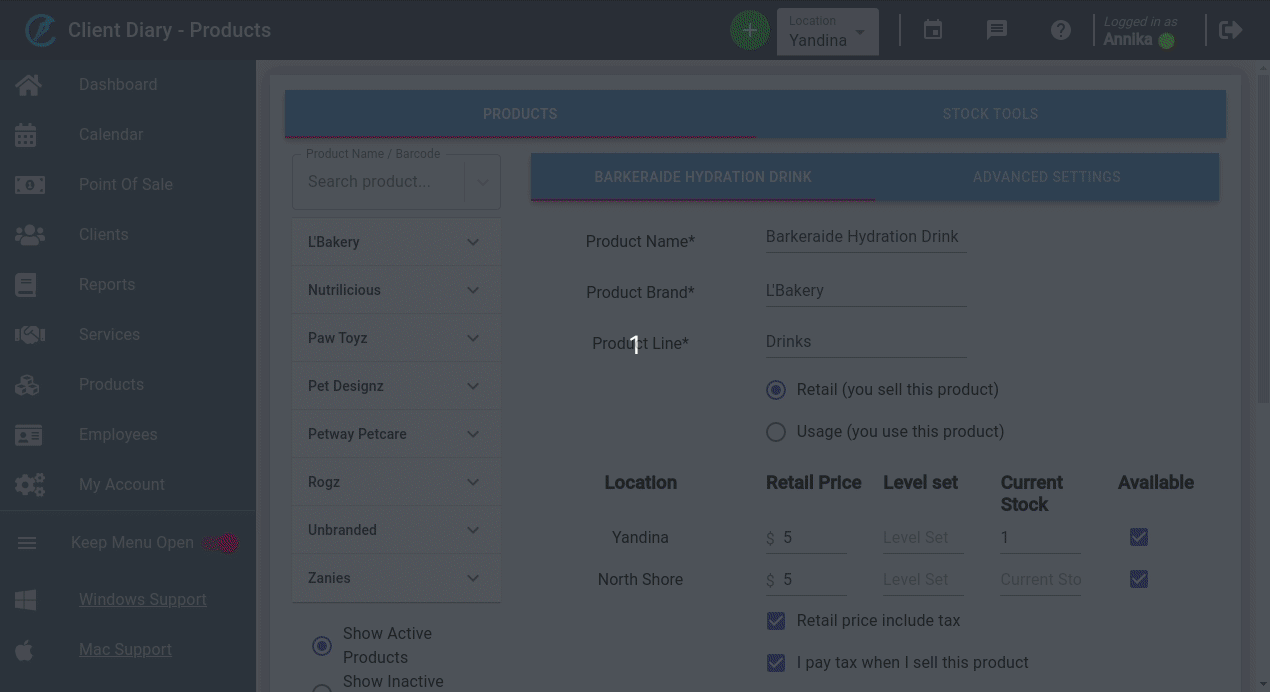Switch to the Products tab

pyautogui.click(x=520, y=114)
